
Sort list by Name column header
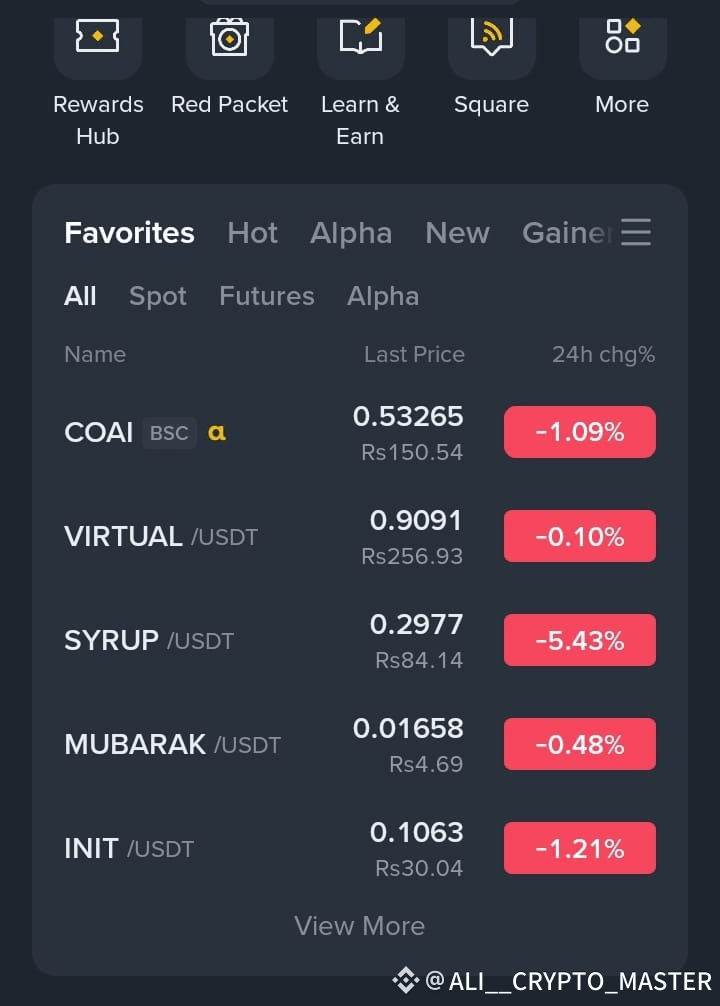[95, 354]
